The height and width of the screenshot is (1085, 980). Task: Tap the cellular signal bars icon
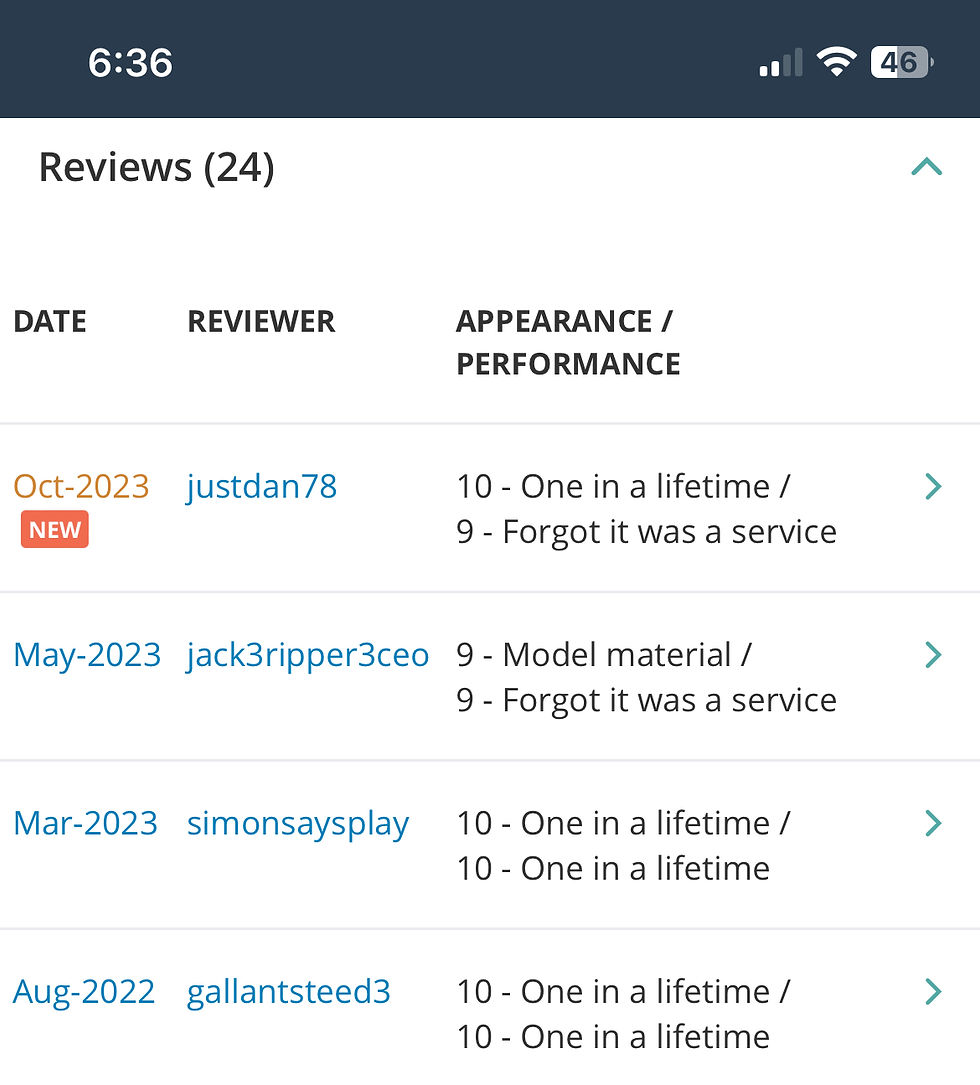(x=781, y=62)
